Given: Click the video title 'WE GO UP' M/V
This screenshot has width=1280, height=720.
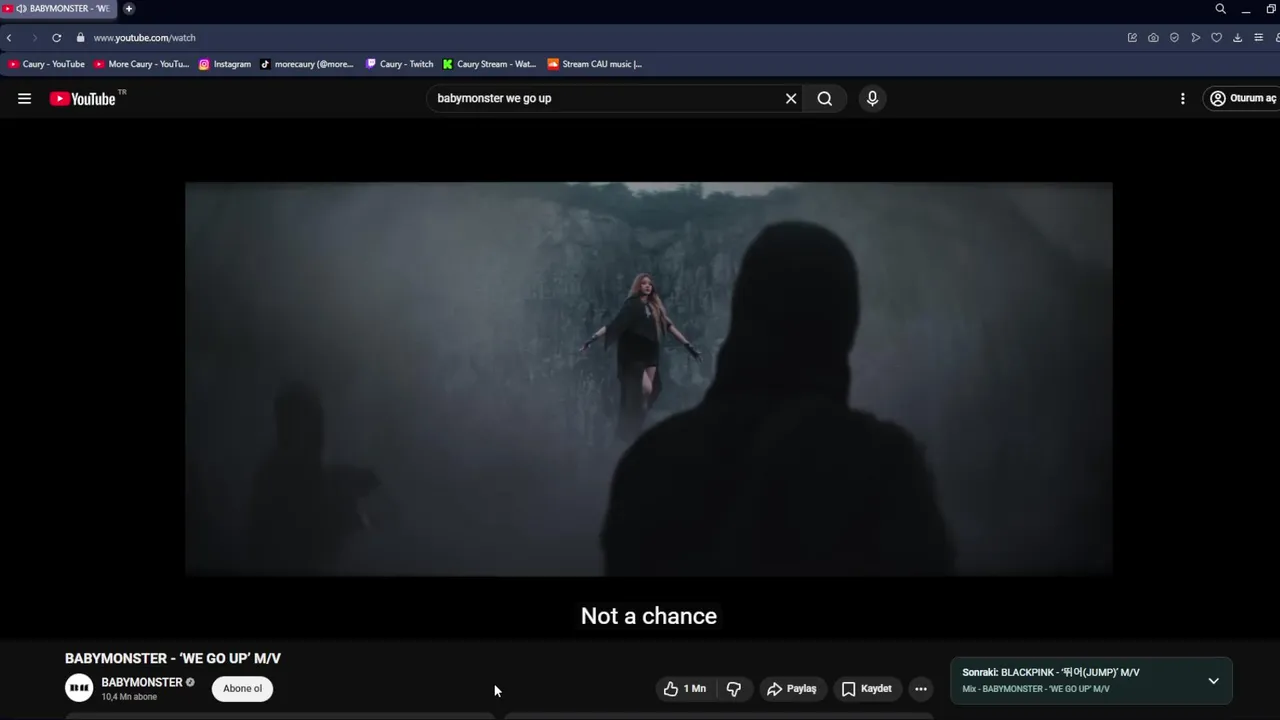Looking at the screenshot, I should (173, 658).
